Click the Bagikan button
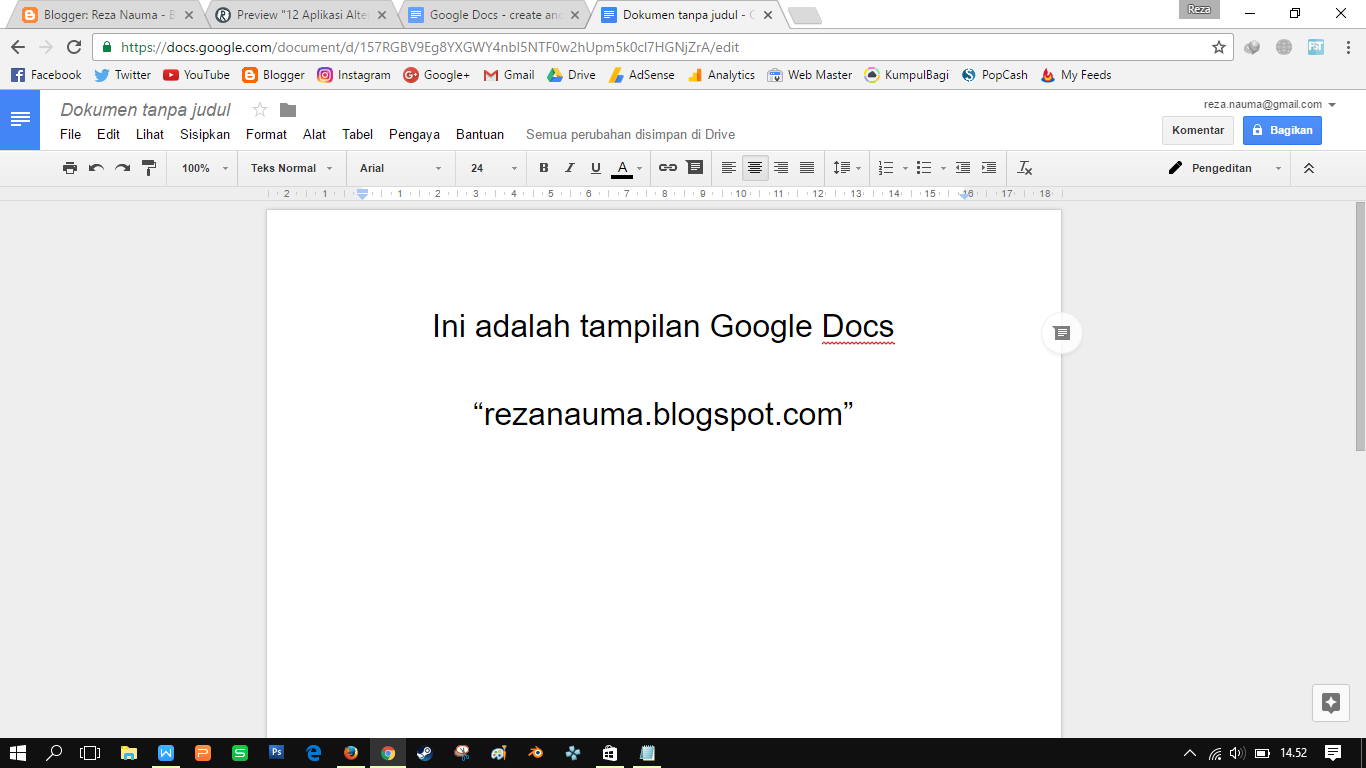The image size is (1366, 768). (1281, 130)
